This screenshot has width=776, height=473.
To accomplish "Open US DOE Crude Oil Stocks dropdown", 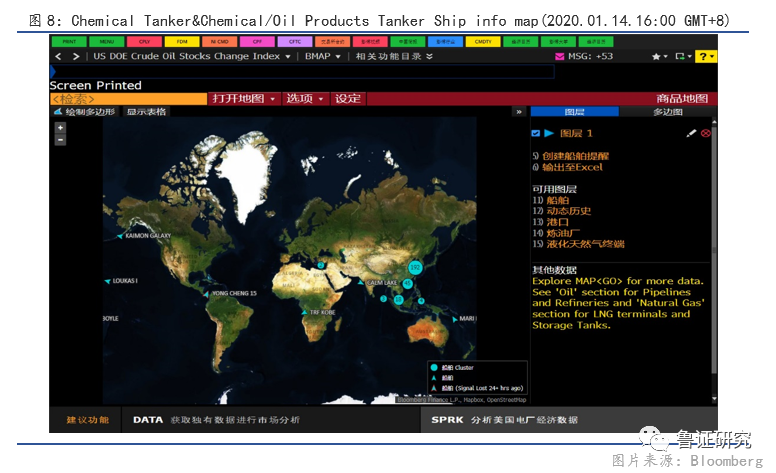I will (x=192, y=56).
